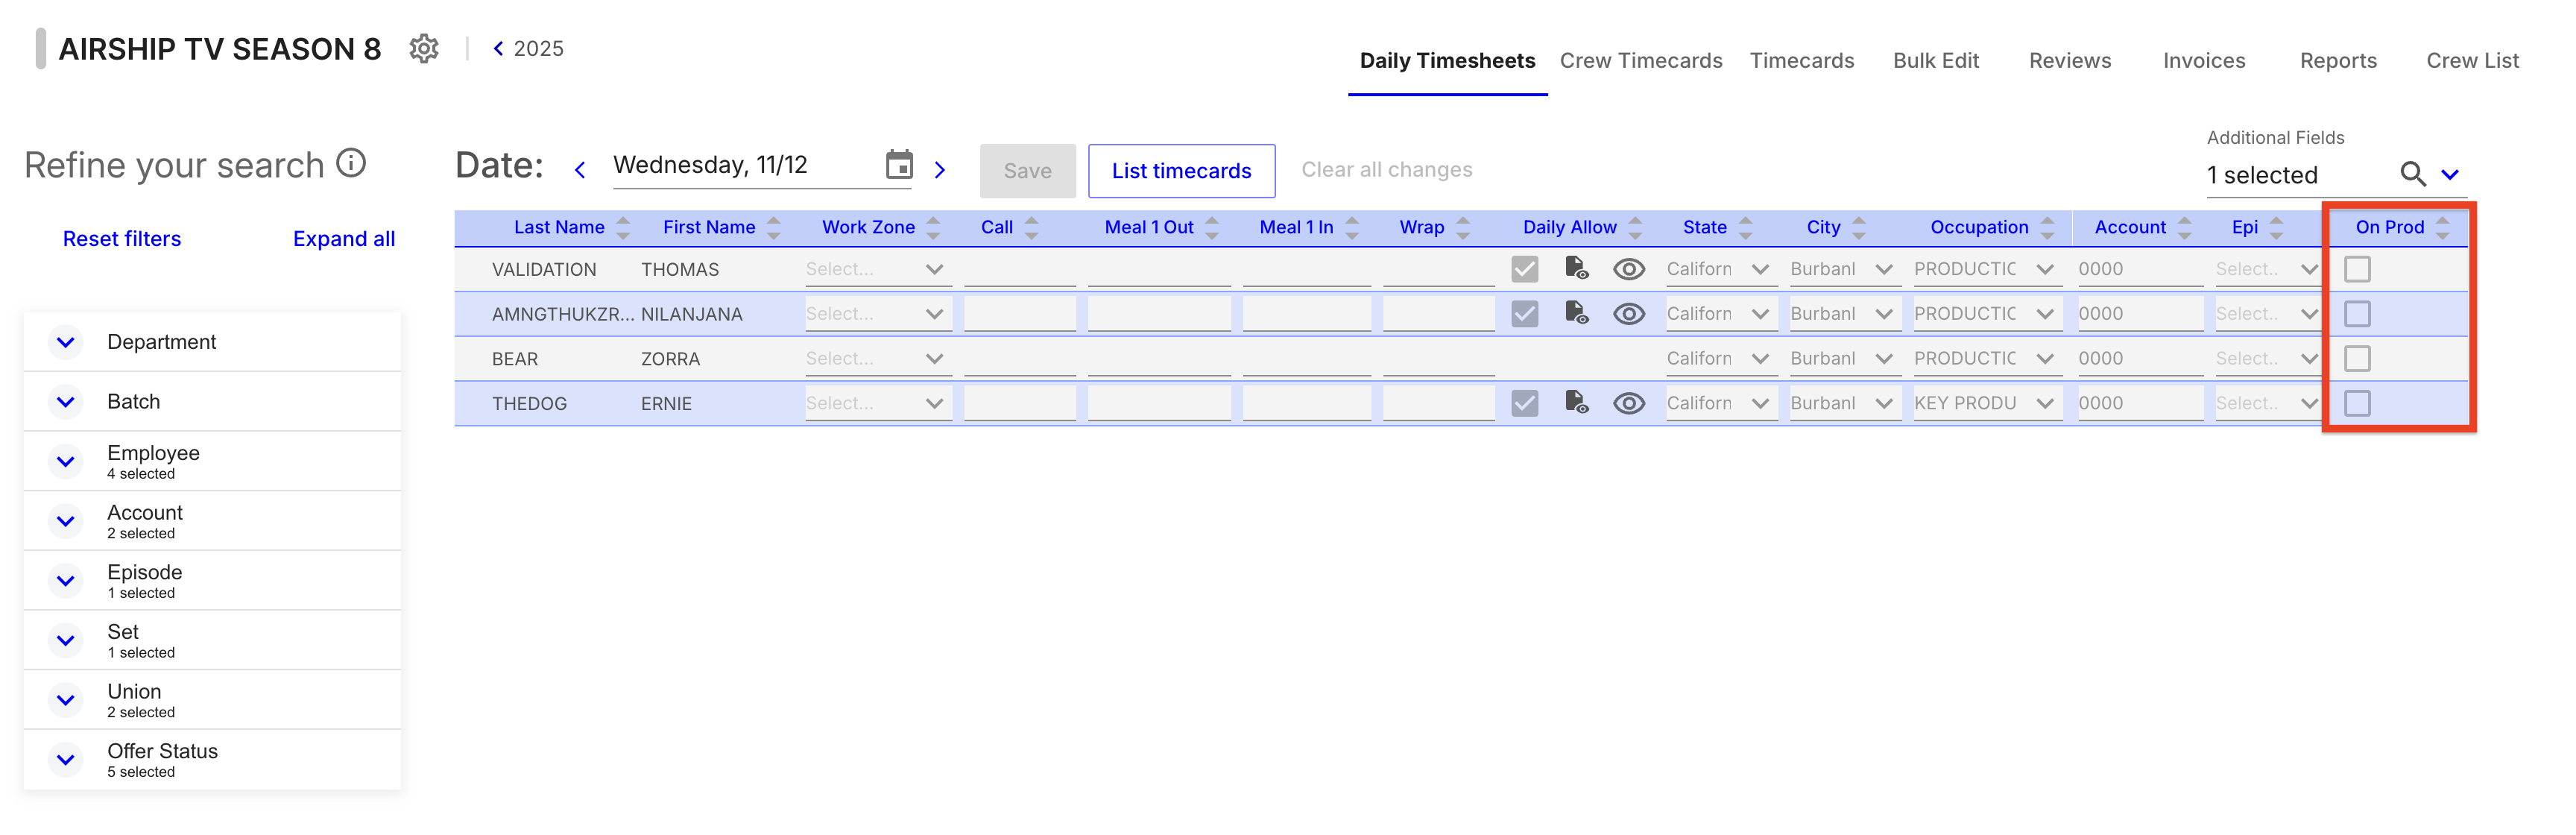Open the calendar date picker icon
Image resolution: width=2576 pixels, height=835 pixels.
point(899,164)
